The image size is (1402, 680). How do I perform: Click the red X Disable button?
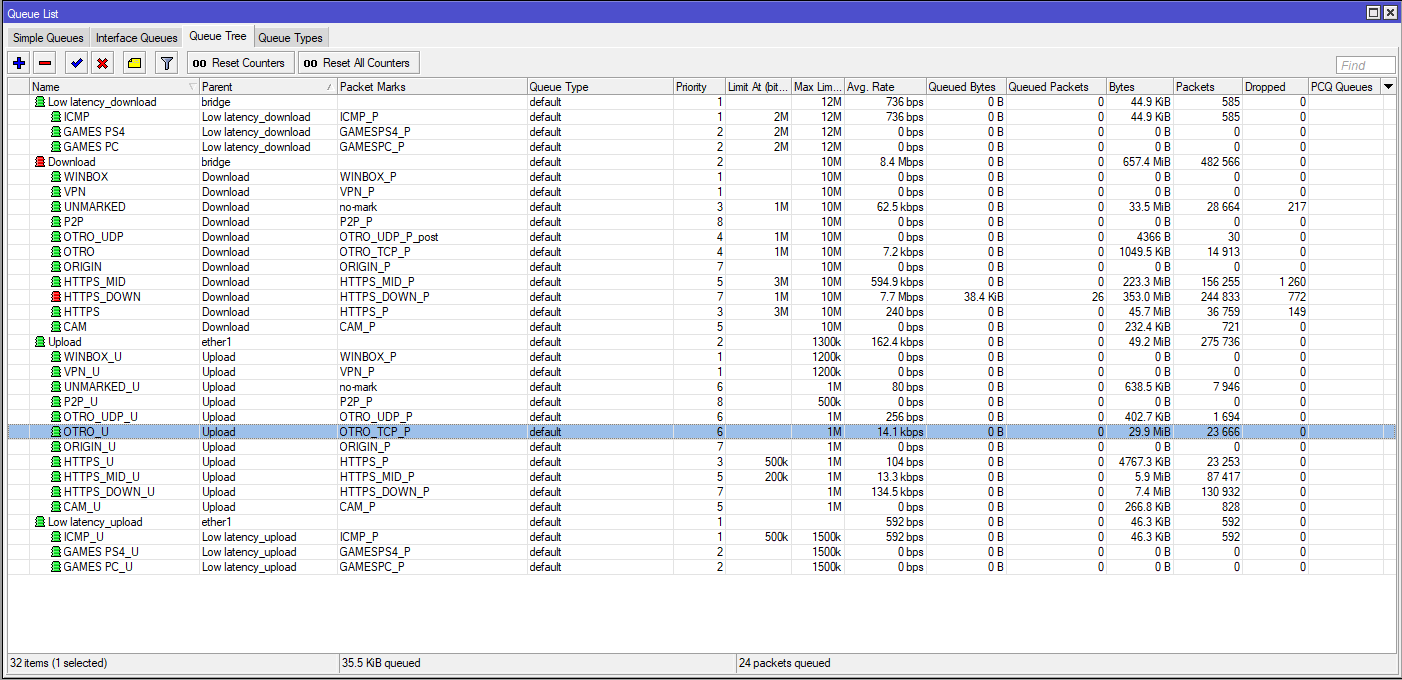point(102,63)
